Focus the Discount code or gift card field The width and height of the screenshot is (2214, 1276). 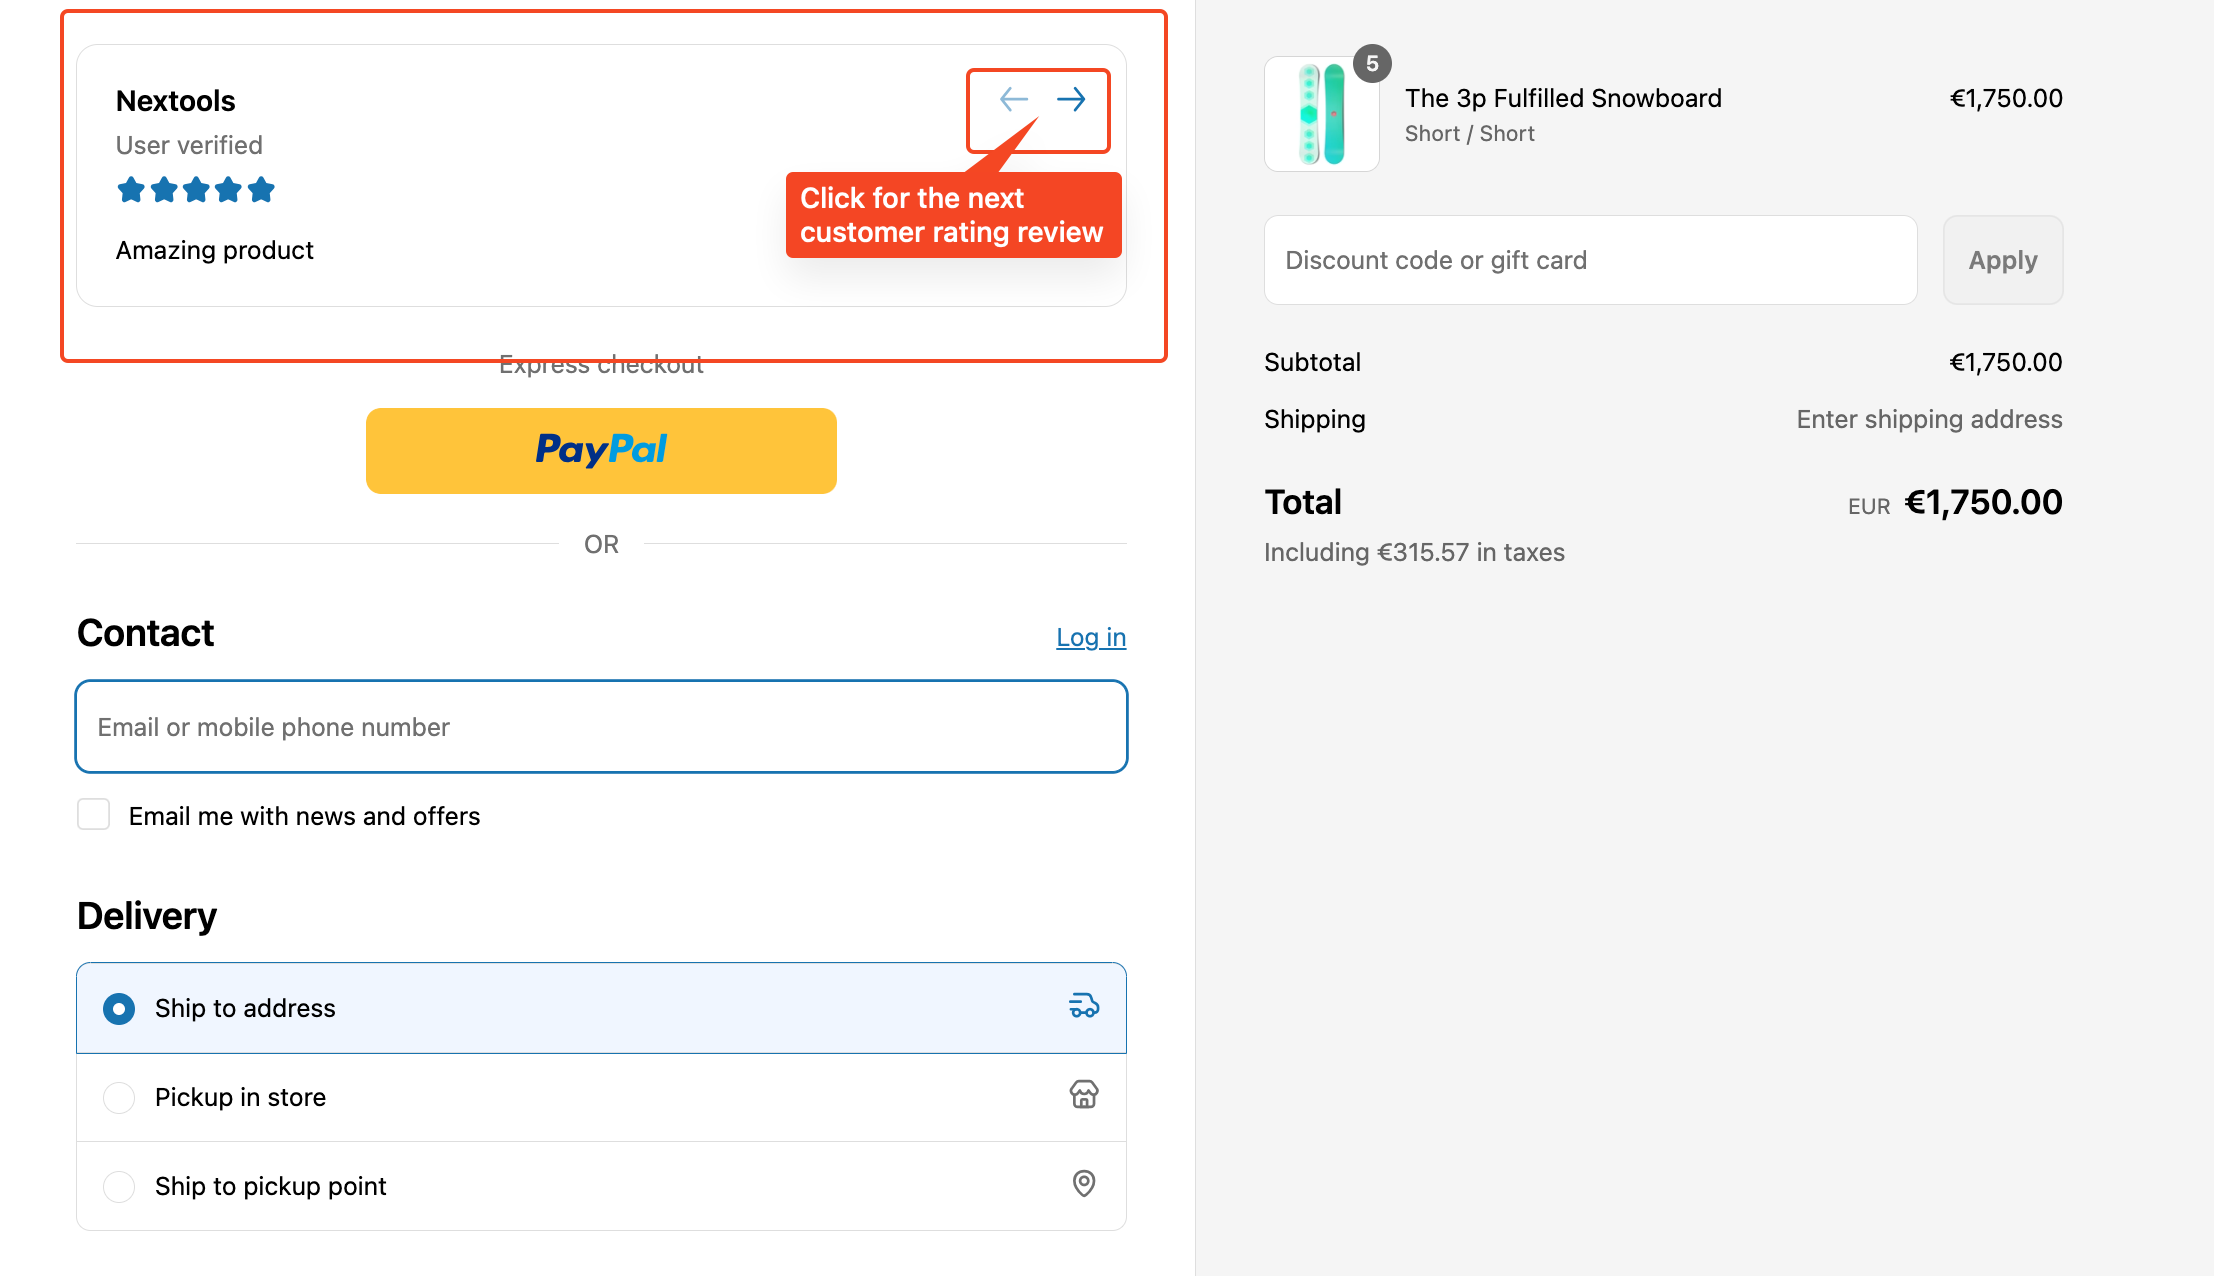click(1591, 260)
